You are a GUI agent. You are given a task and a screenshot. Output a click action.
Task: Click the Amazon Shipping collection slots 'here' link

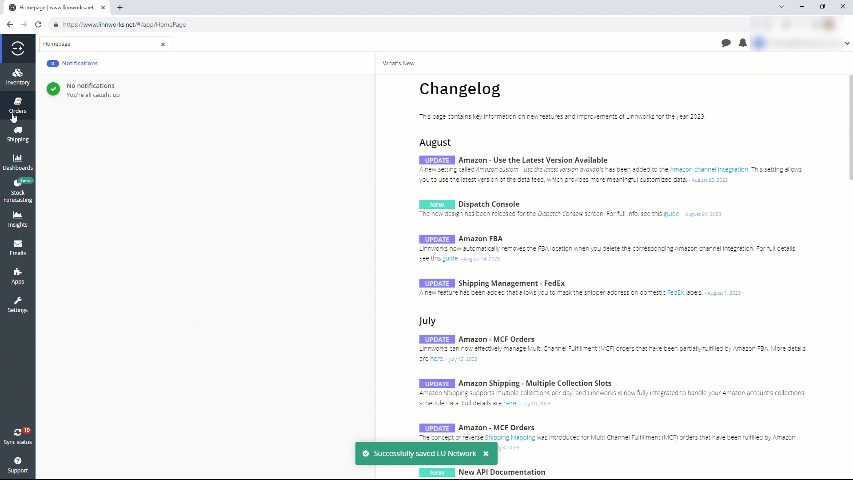(510, 403)
